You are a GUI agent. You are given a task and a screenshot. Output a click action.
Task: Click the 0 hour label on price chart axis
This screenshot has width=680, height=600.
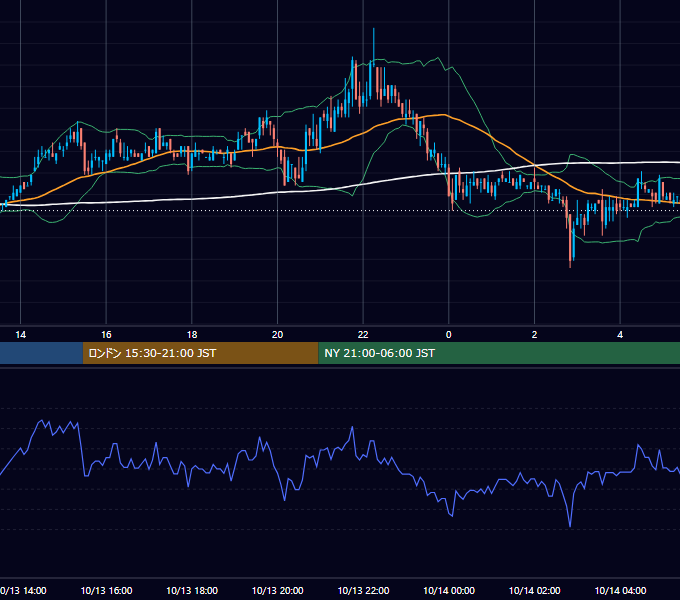(449, 335)
